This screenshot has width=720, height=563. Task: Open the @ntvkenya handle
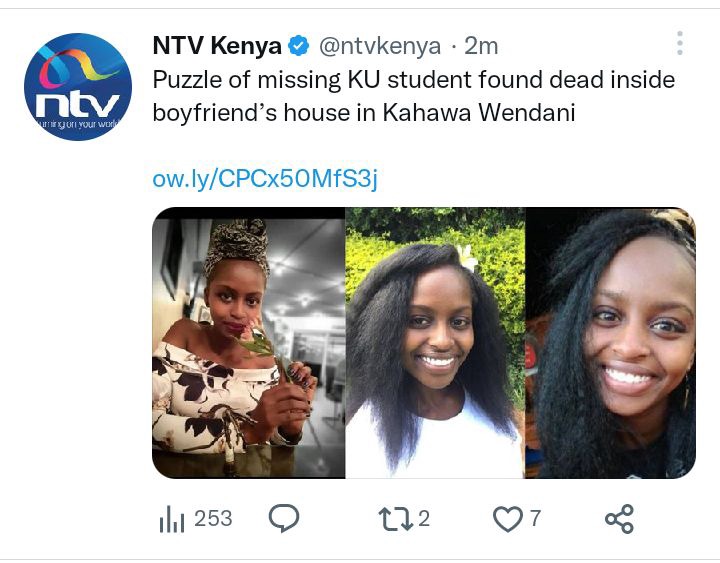click(380, 46)
